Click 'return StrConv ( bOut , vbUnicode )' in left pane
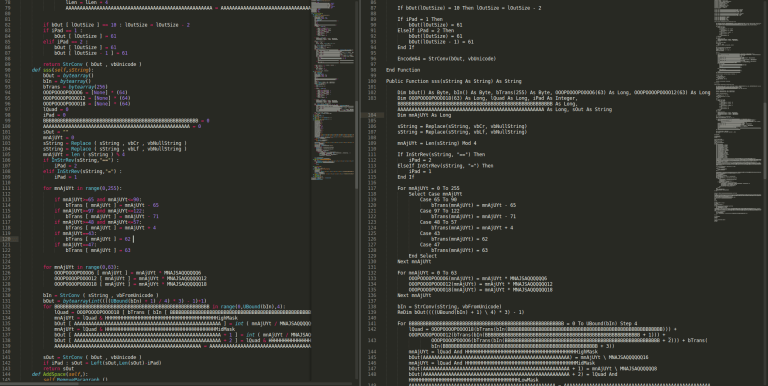The height and width of the screenshot is (386, 768). (92, 64)
